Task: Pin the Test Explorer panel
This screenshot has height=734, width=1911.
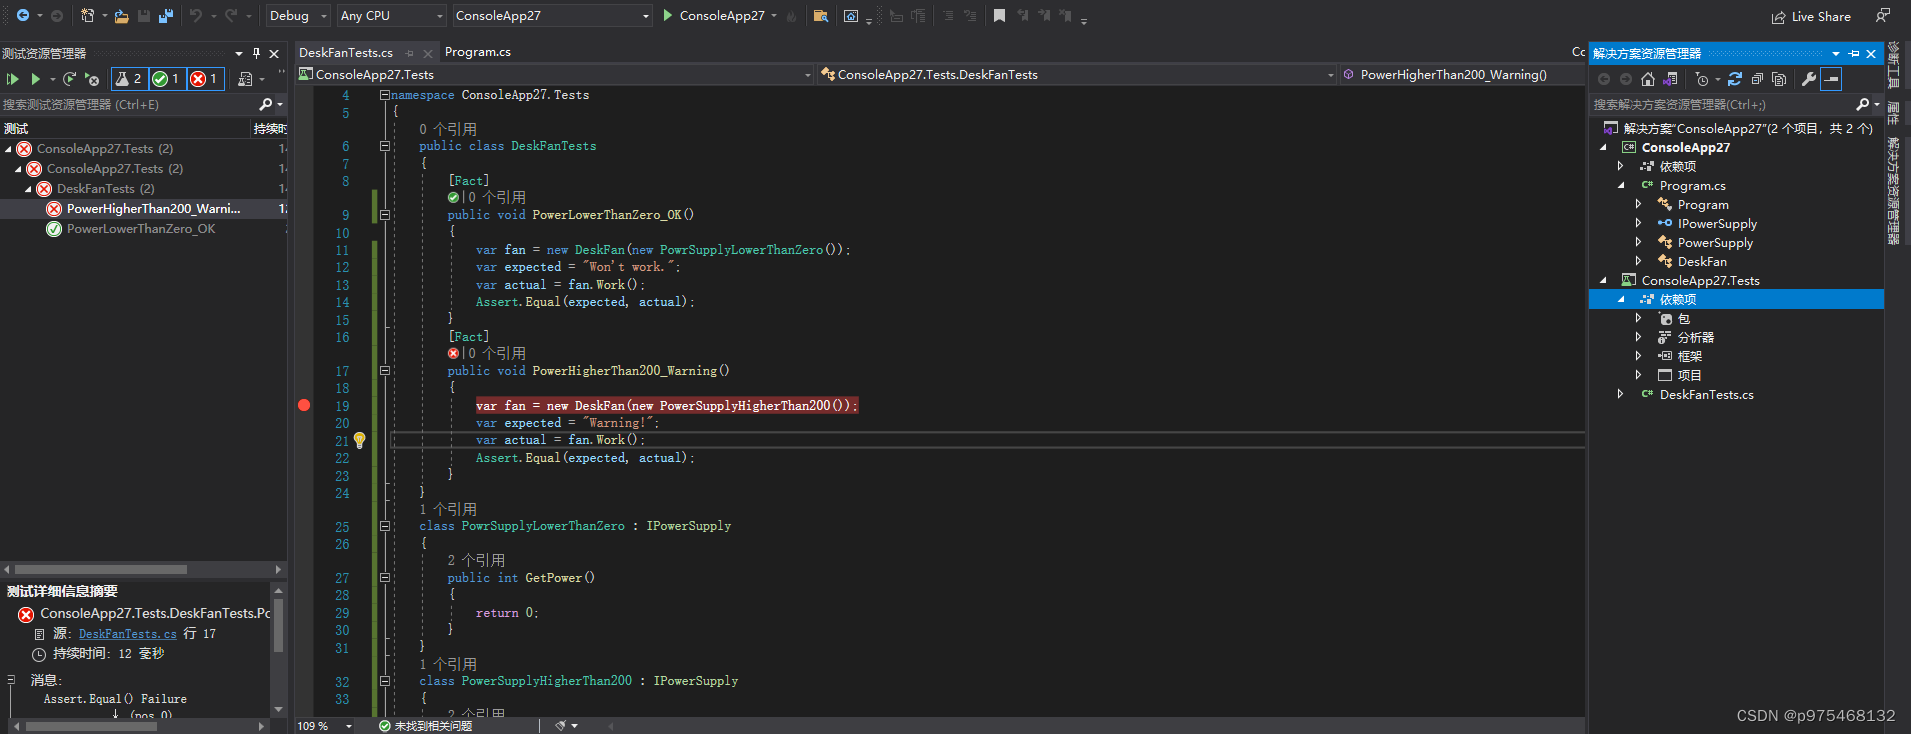Action: coord(256,53)
